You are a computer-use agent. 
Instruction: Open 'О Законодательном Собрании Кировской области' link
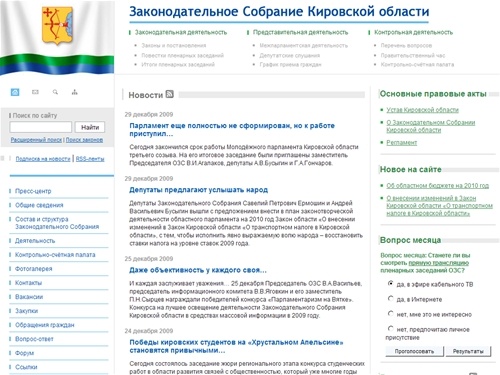point(431,126)
